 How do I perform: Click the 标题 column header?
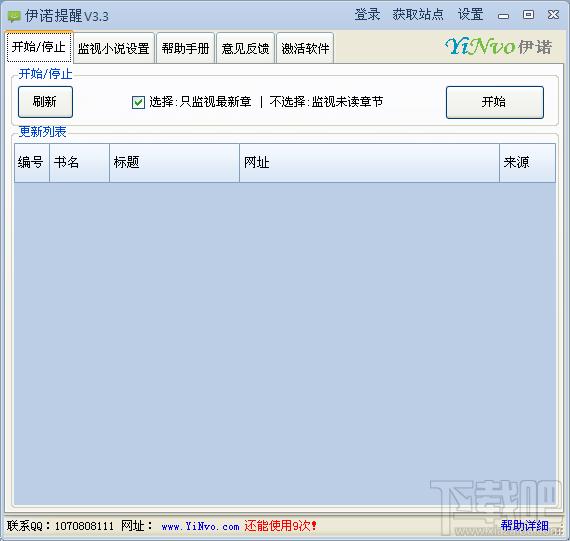174,163
